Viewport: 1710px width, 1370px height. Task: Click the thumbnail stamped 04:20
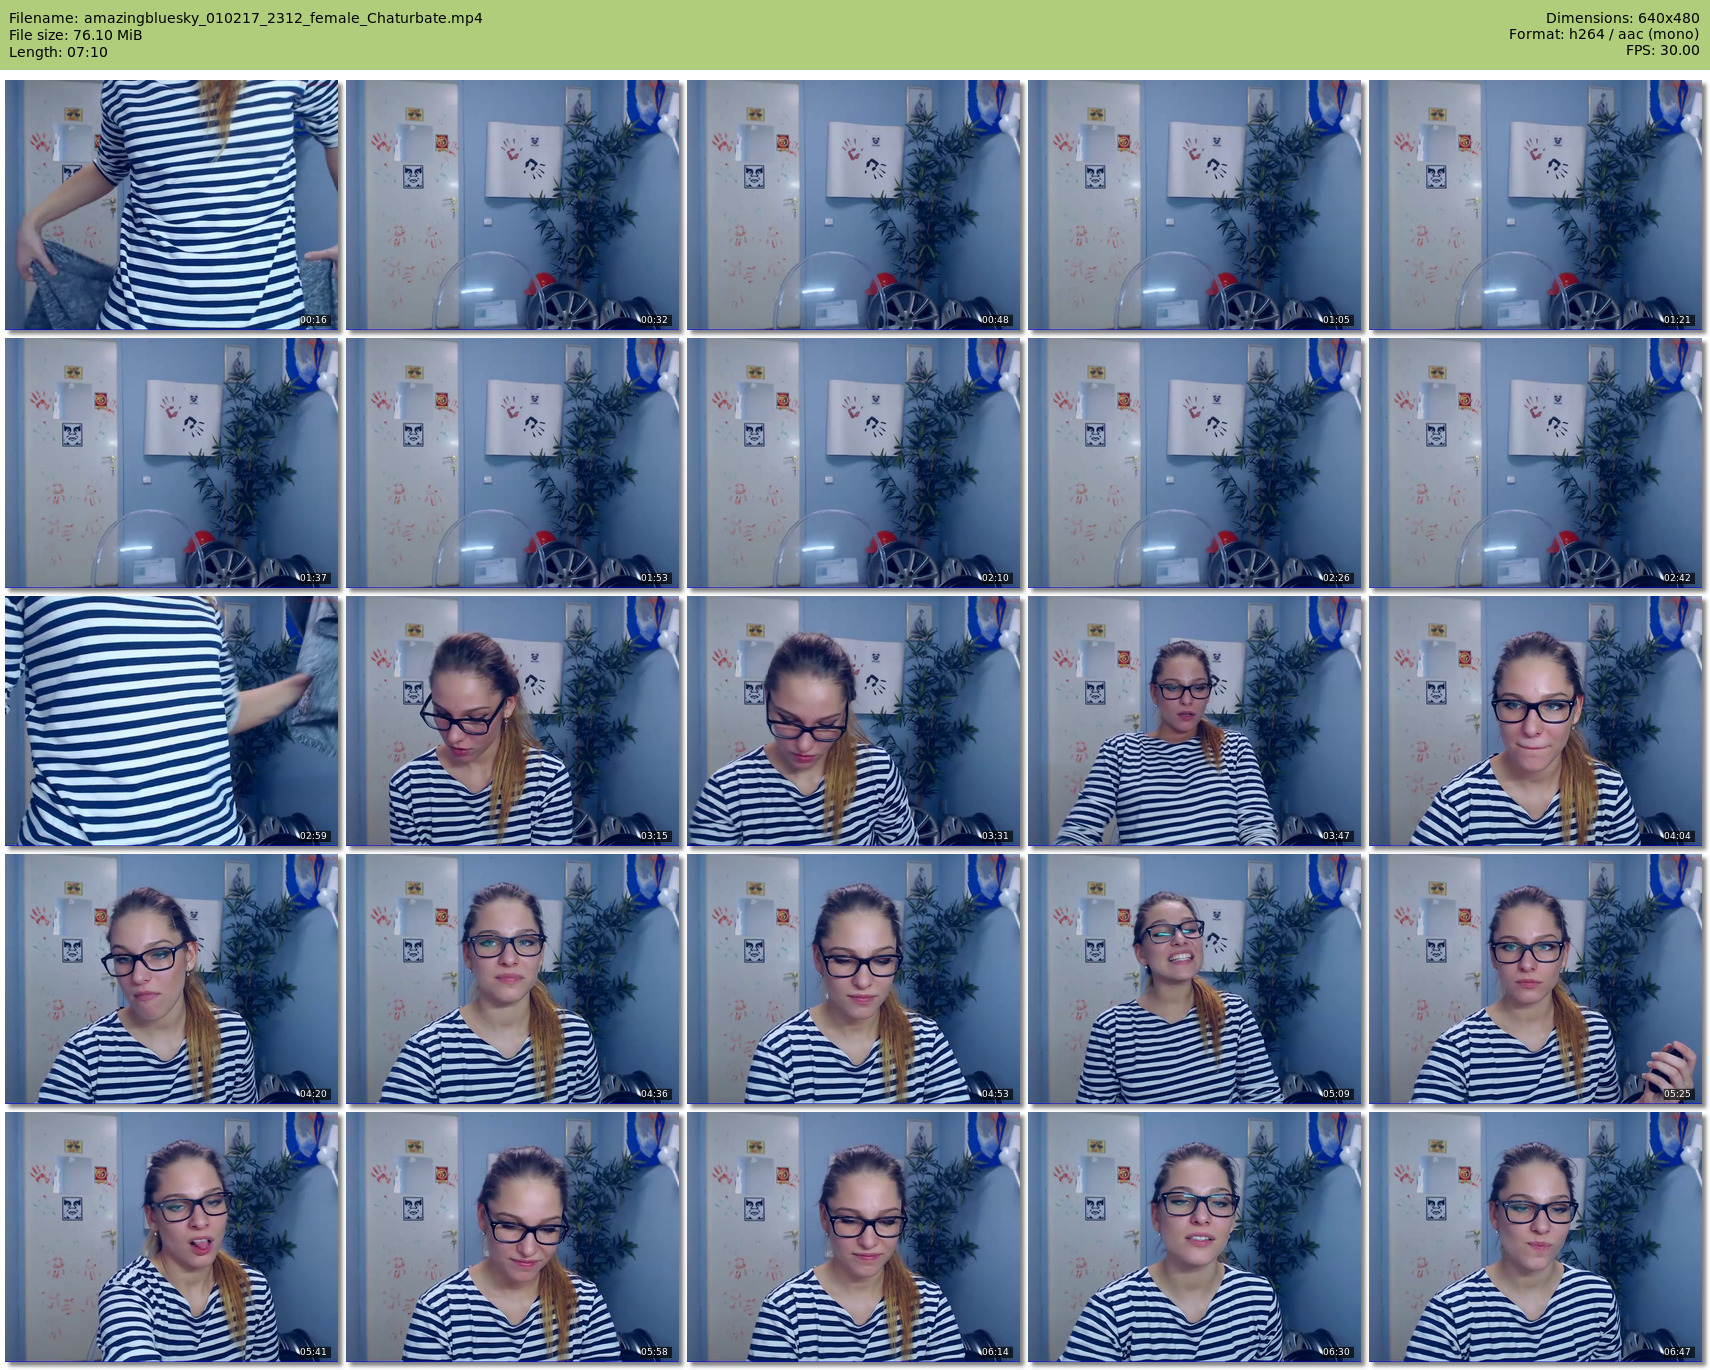(x=172, y=979)
